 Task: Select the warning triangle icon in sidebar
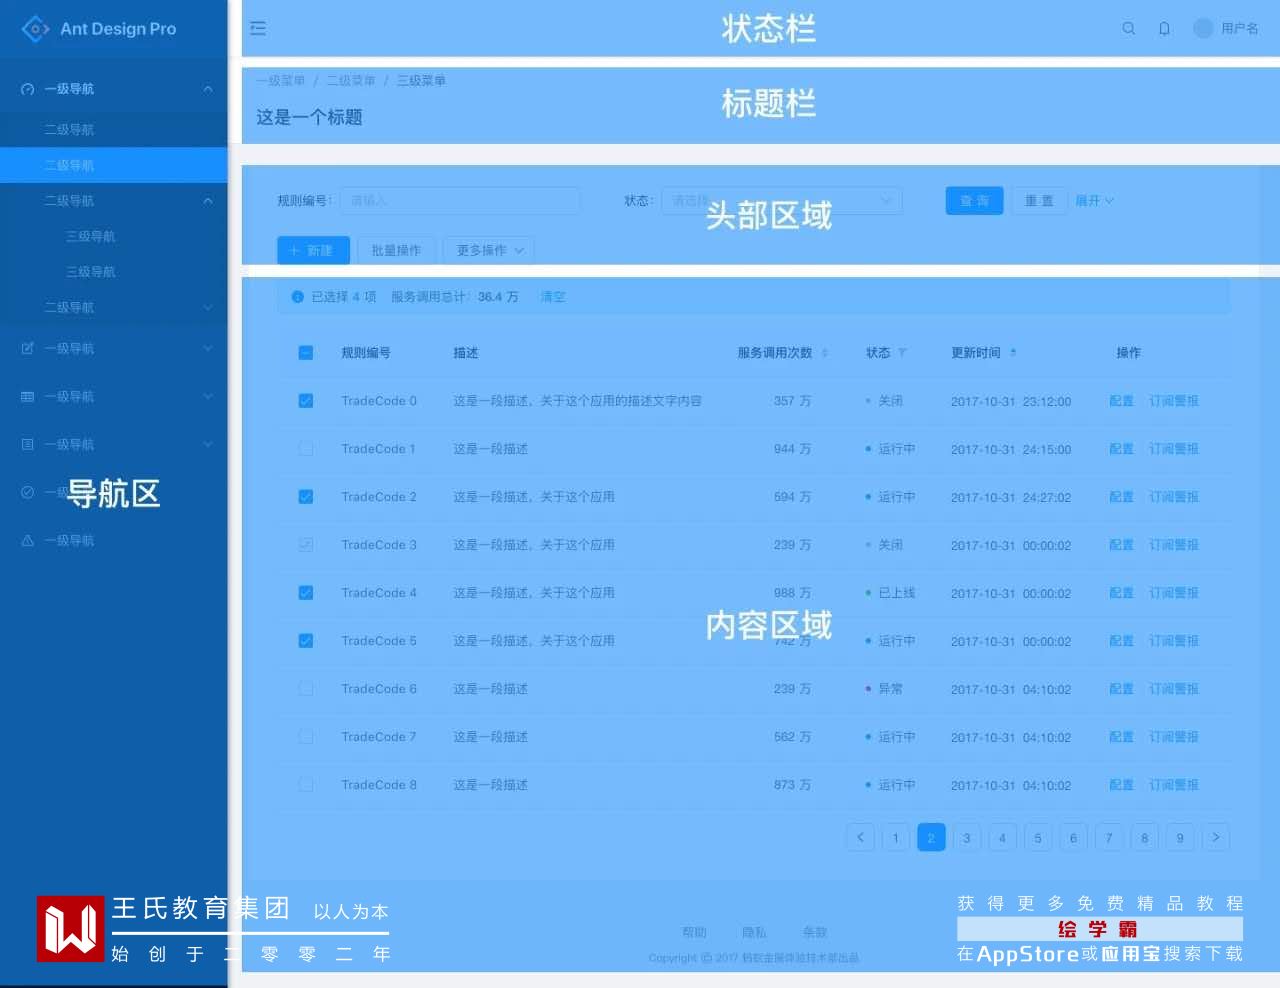[28, 540]
